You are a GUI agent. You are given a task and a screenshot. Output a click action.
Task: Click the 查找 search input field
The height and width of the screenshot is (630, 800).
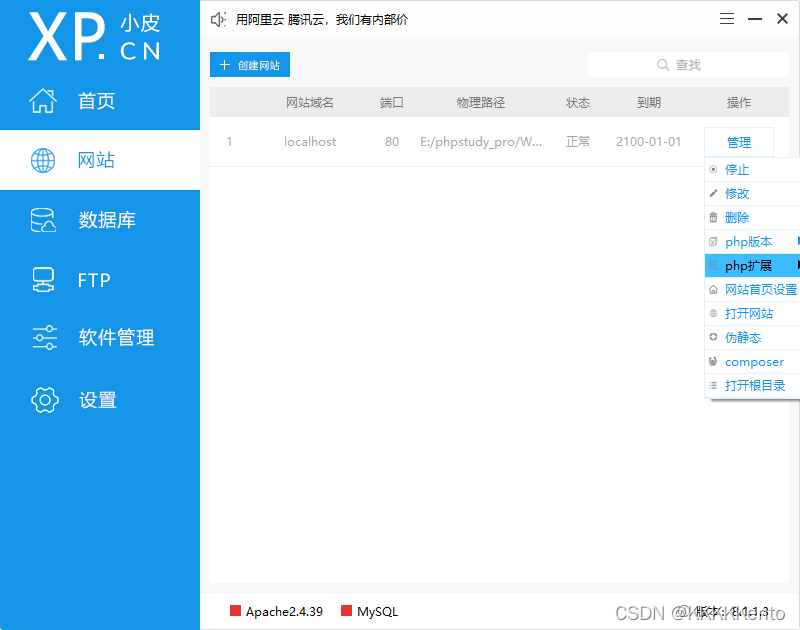688,64
